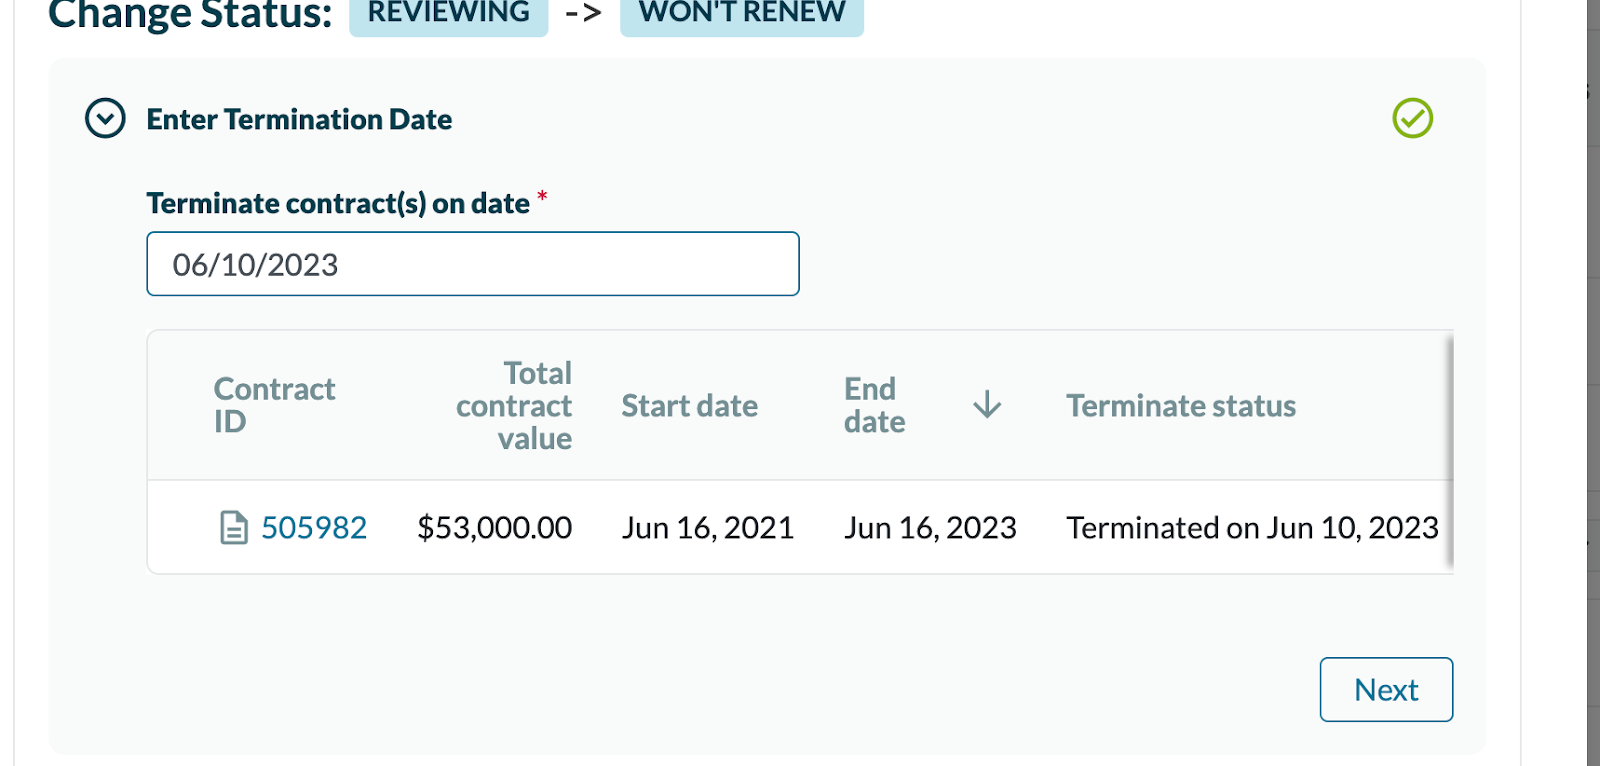Viewport: 1600px width, 766px height.
Task: Sort by Terminate status column header
Action: tap(1180, 406)
